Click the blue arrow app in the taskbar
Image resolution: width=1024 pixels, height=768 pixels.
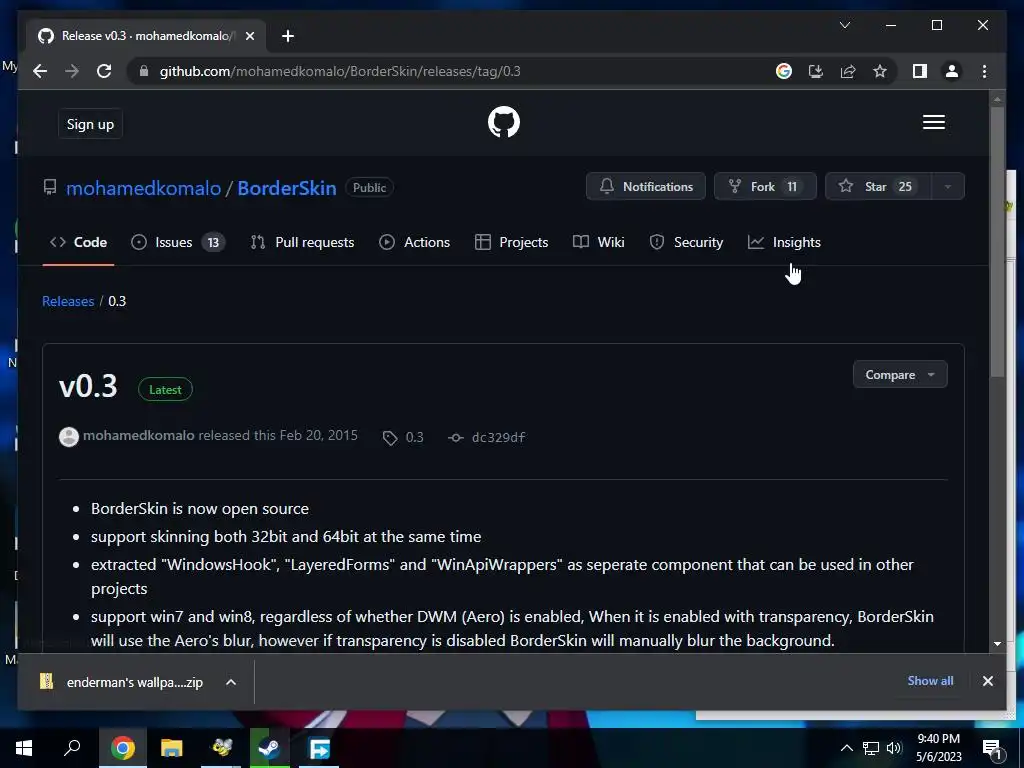319,748
